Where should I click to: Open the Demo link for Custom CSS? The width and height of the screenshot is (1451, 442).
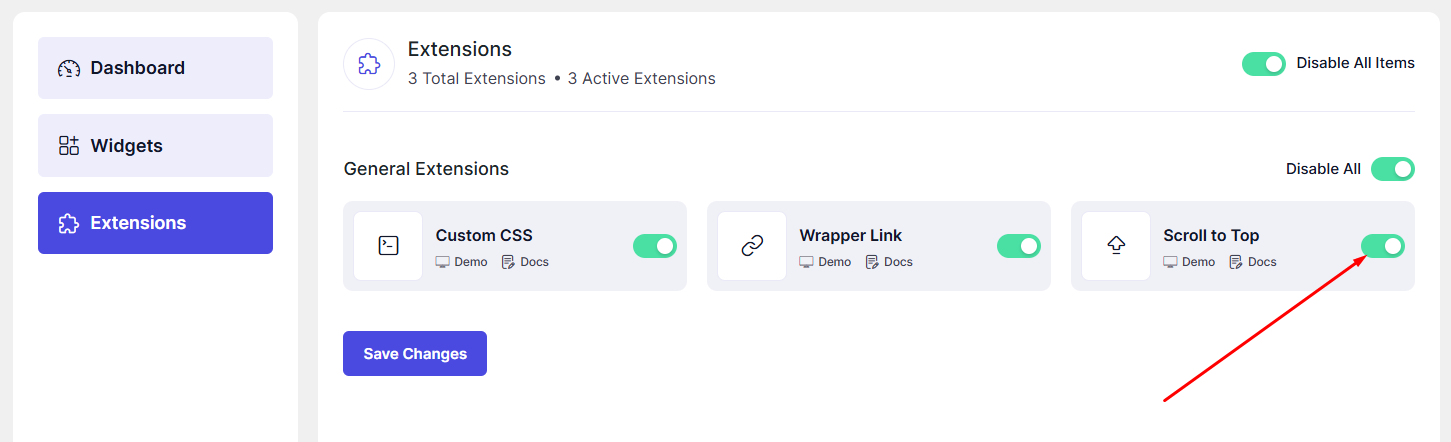click(462, 262)
